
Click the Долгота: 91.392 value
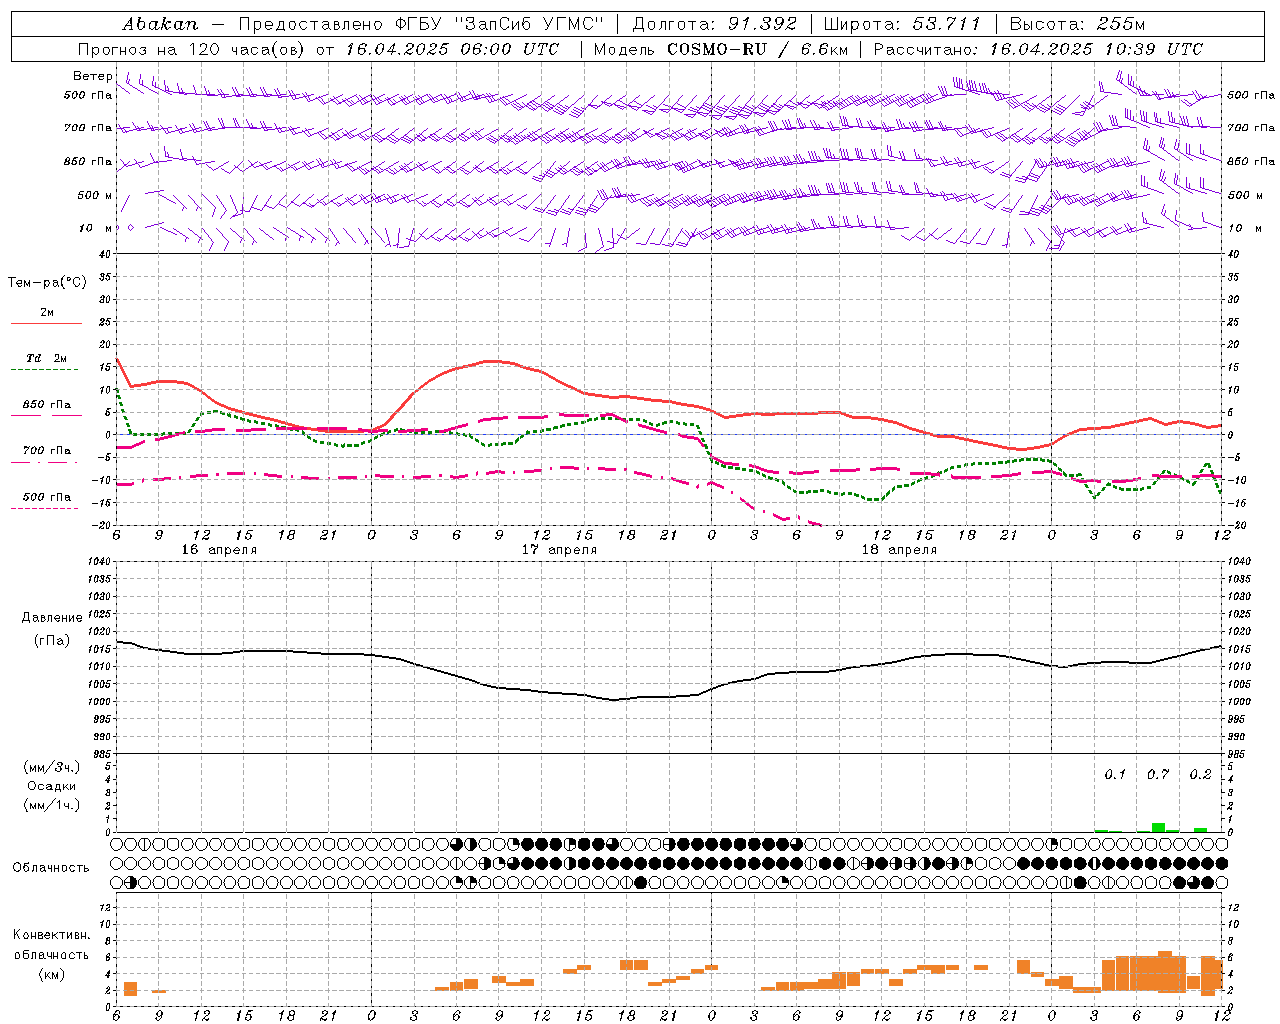715,24
